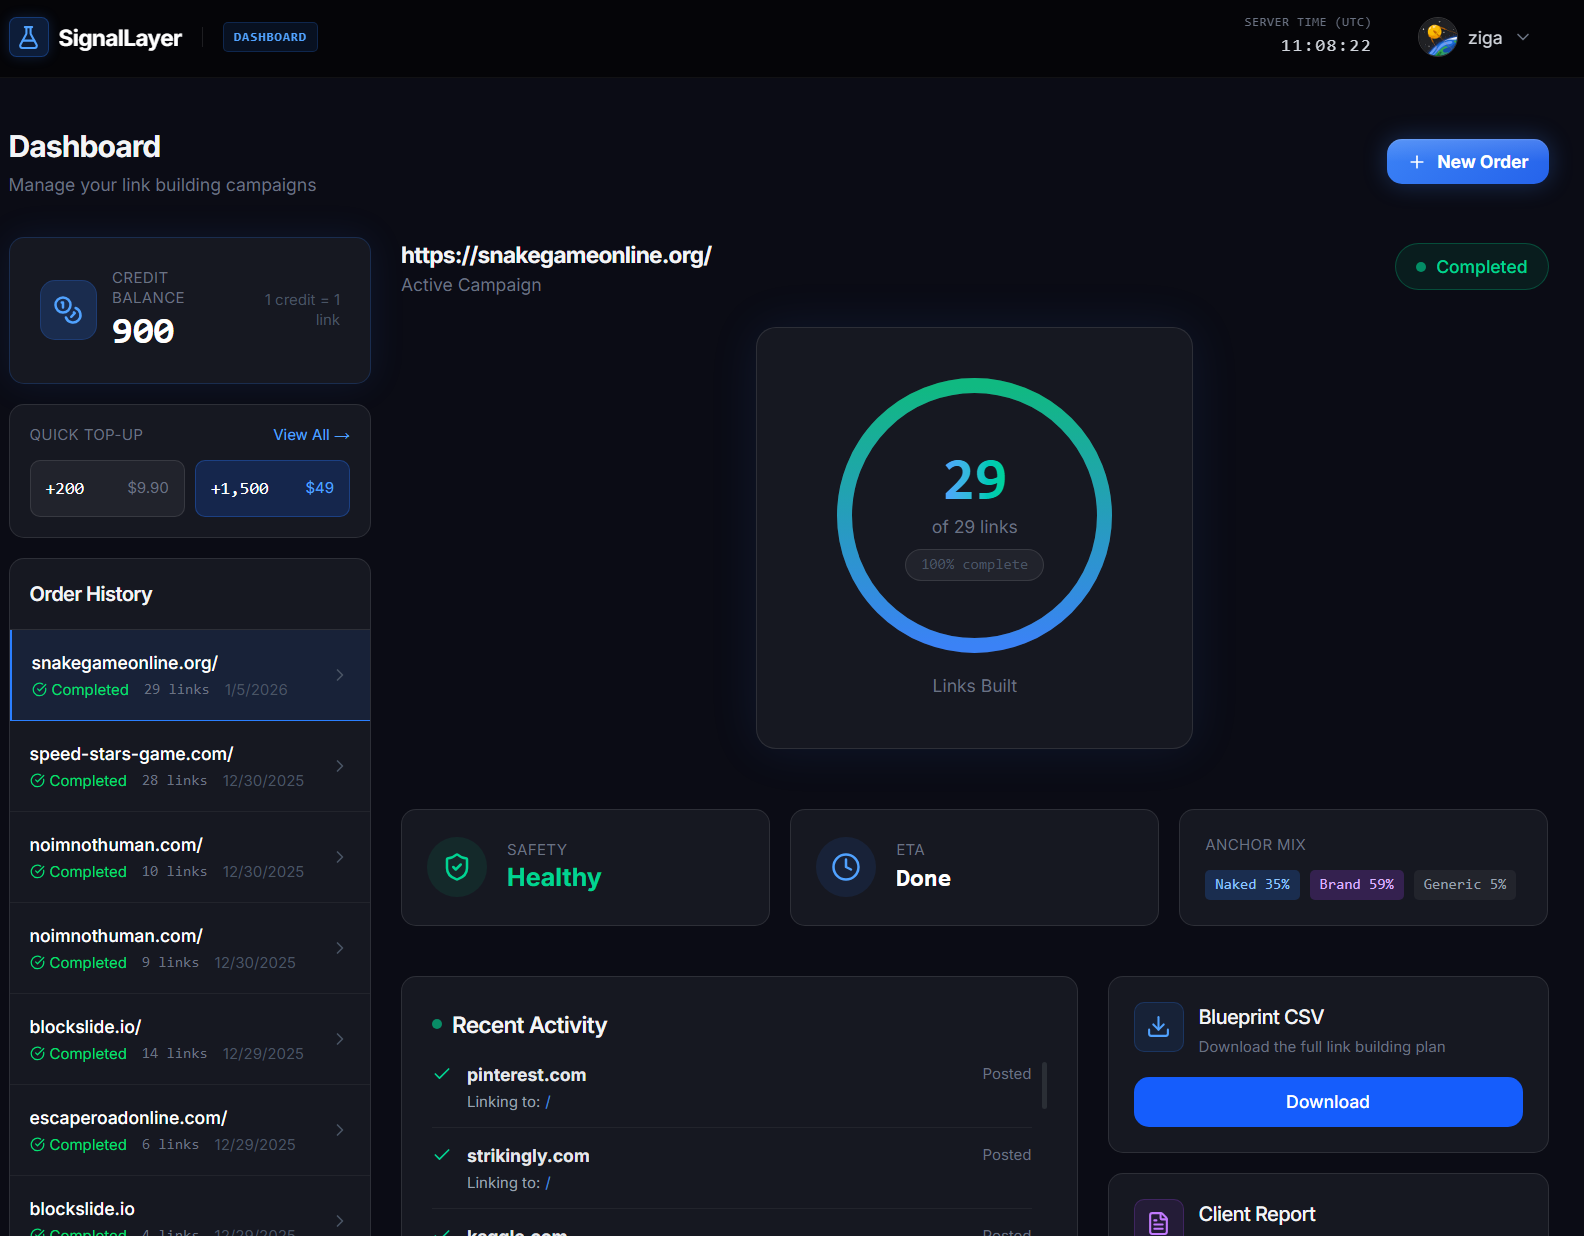
Task: Choose the +200 credits $9.90 top-up
Action: [107, 488]
